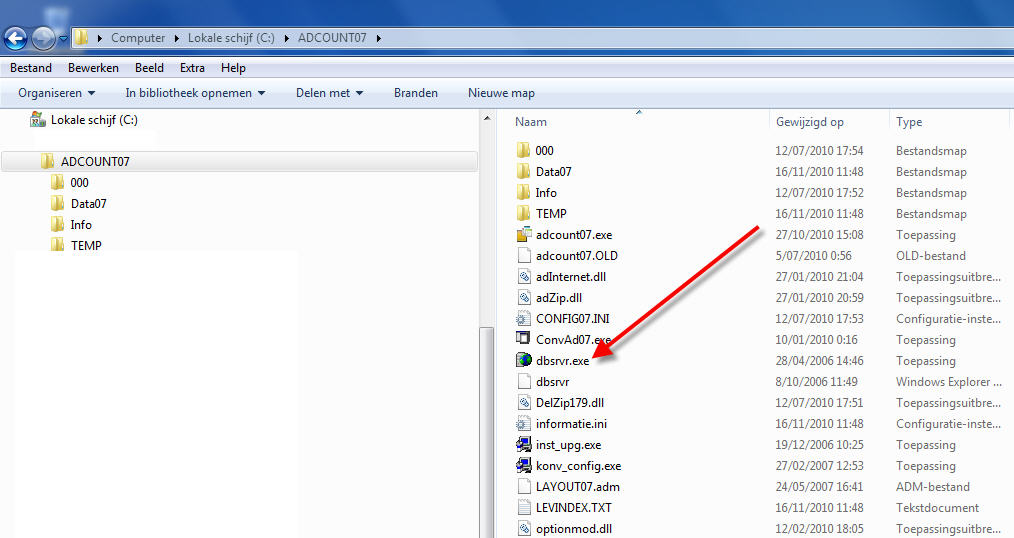
Task: Click the TEMP folder icon in file list
Action: 524,214
